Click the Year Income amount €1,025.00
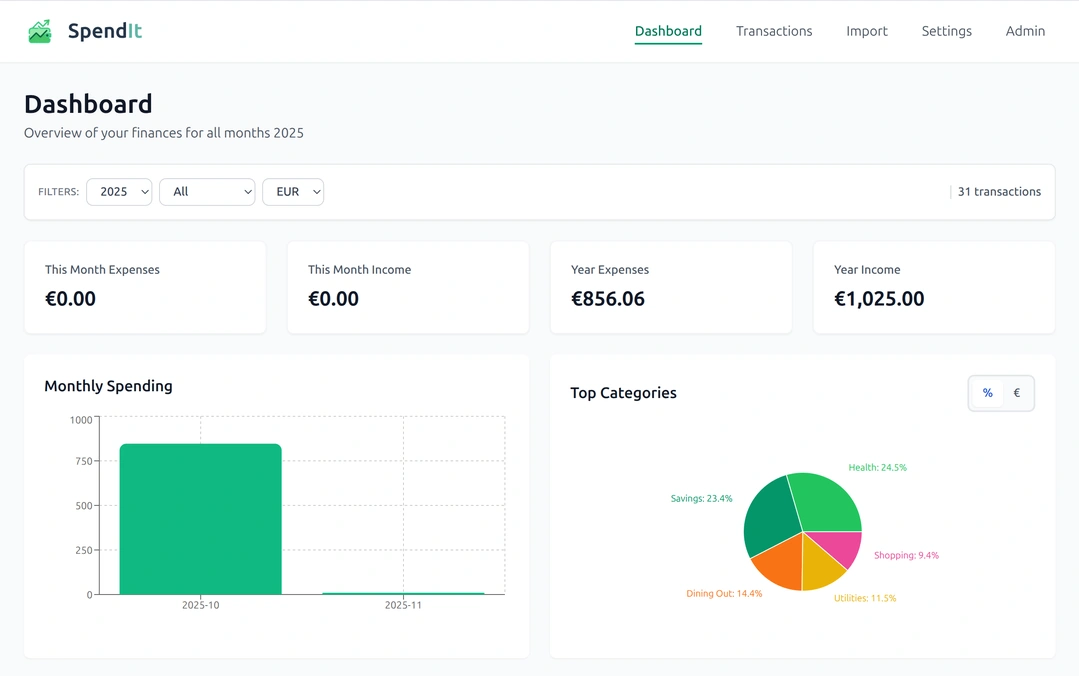 click(879, 298)
